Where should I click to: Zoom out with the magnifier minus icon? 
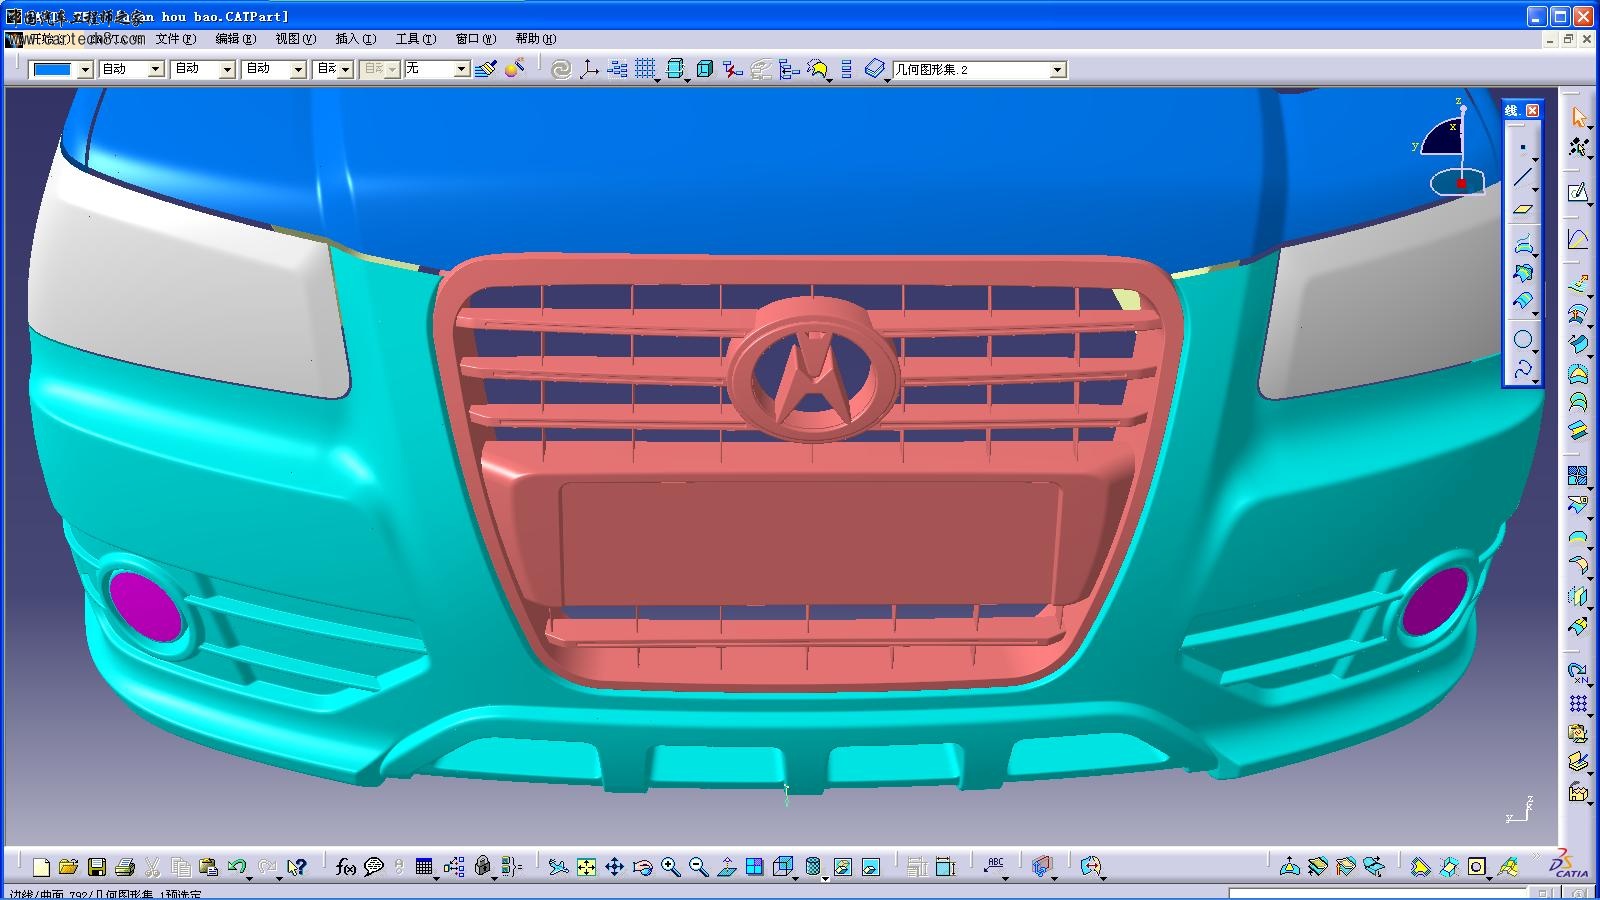(x=698, y=867)
